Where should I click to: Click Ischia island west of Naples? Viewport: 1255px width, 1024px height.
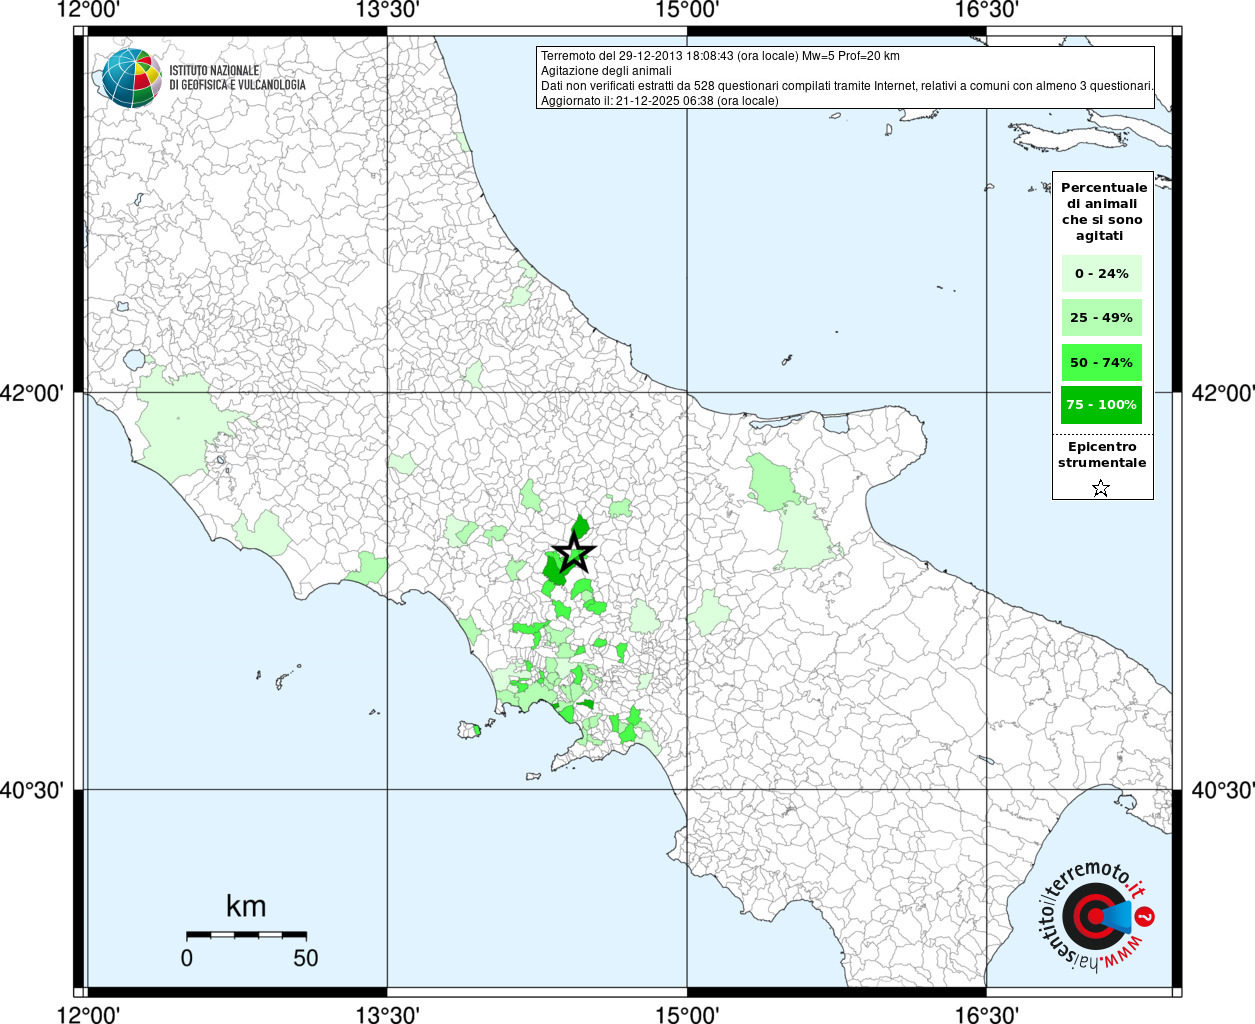click(x=469, y=730)
